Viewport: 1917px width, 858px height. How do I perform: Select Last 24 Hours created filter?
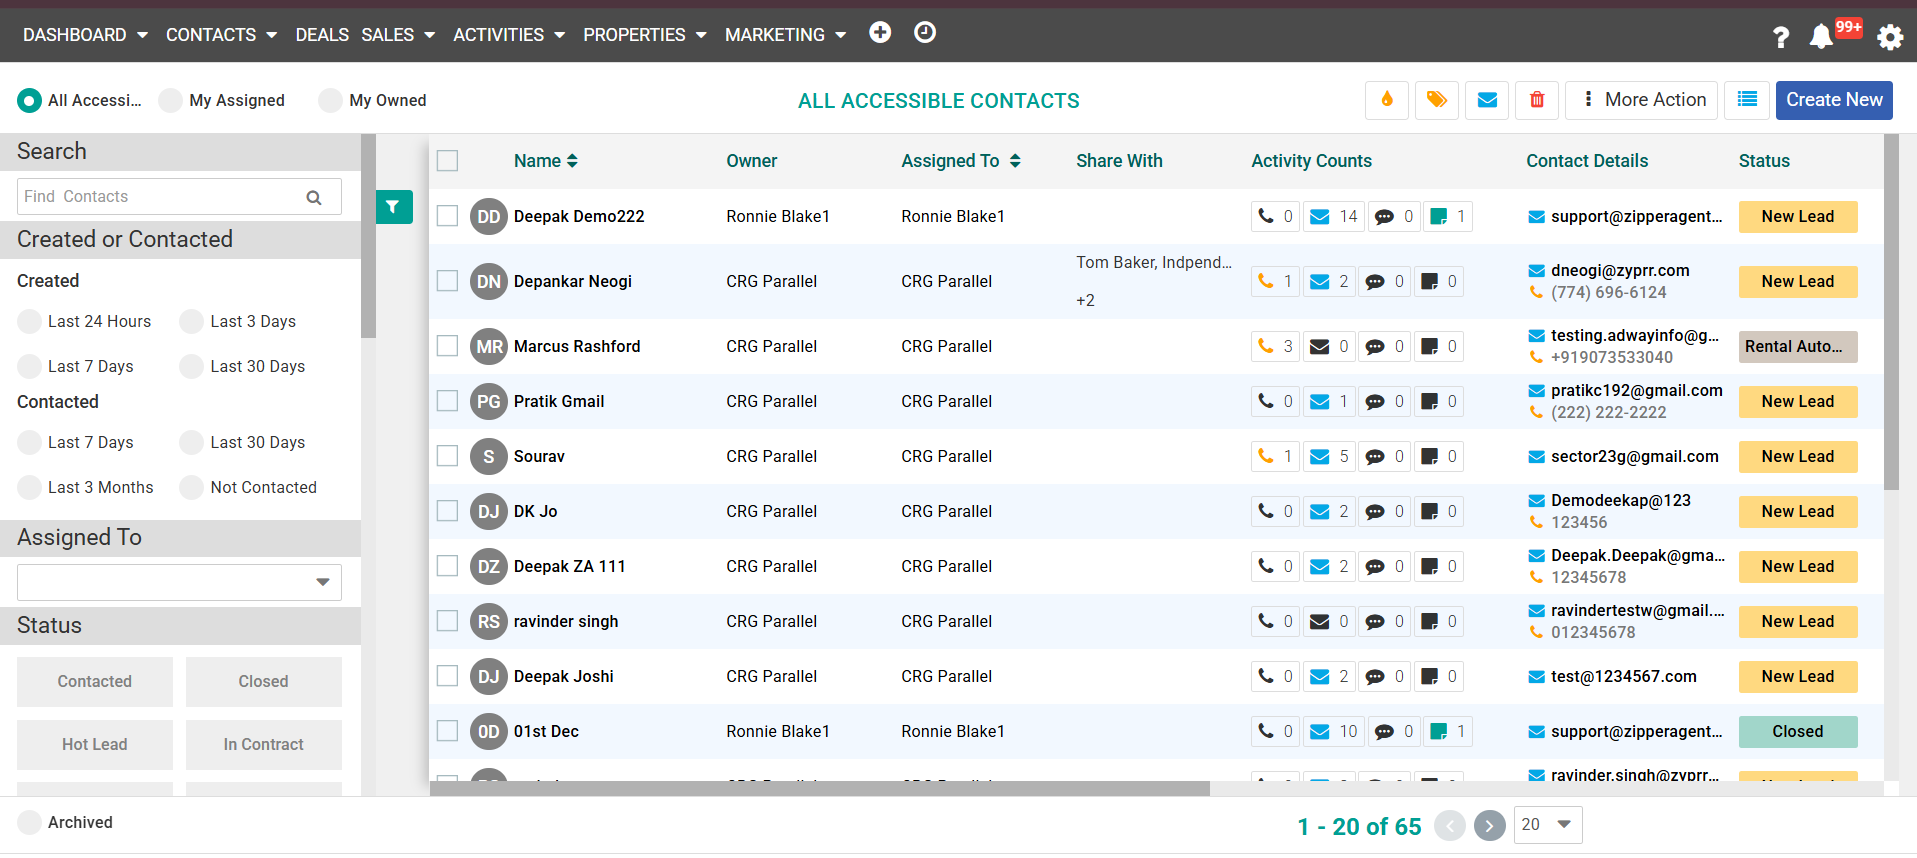[30, 322]
